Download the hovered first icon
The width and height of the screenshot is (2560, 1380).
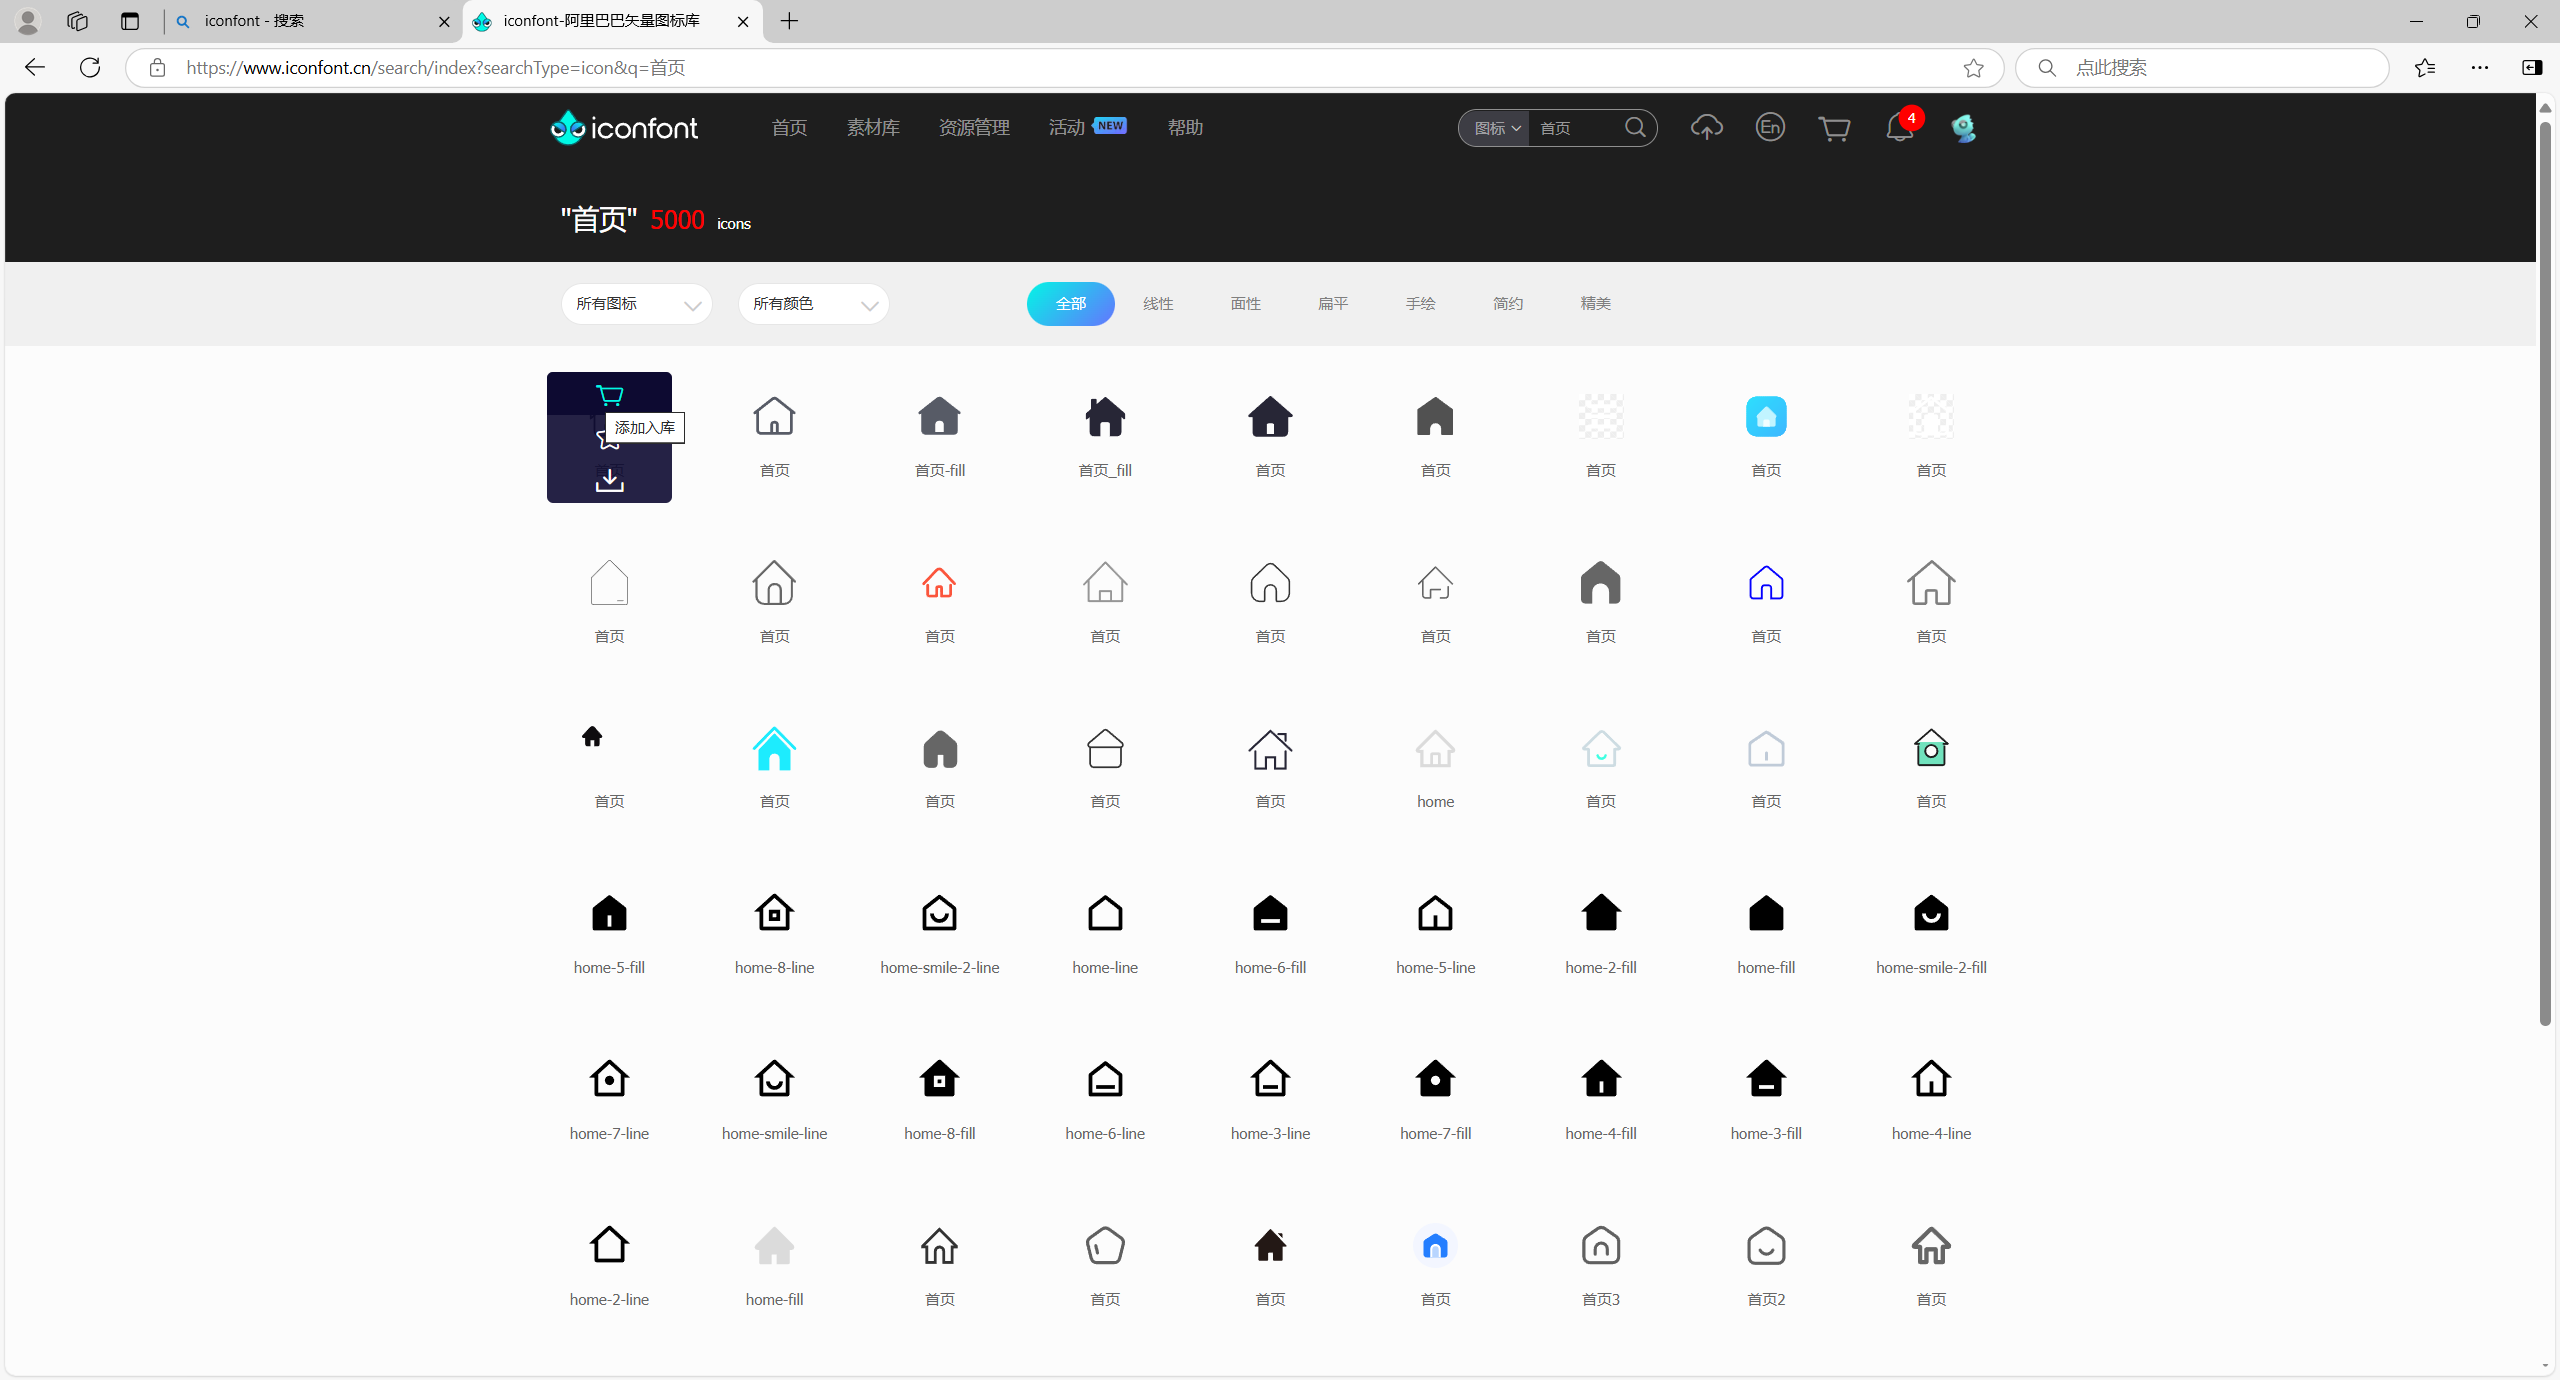click(609, 481)
